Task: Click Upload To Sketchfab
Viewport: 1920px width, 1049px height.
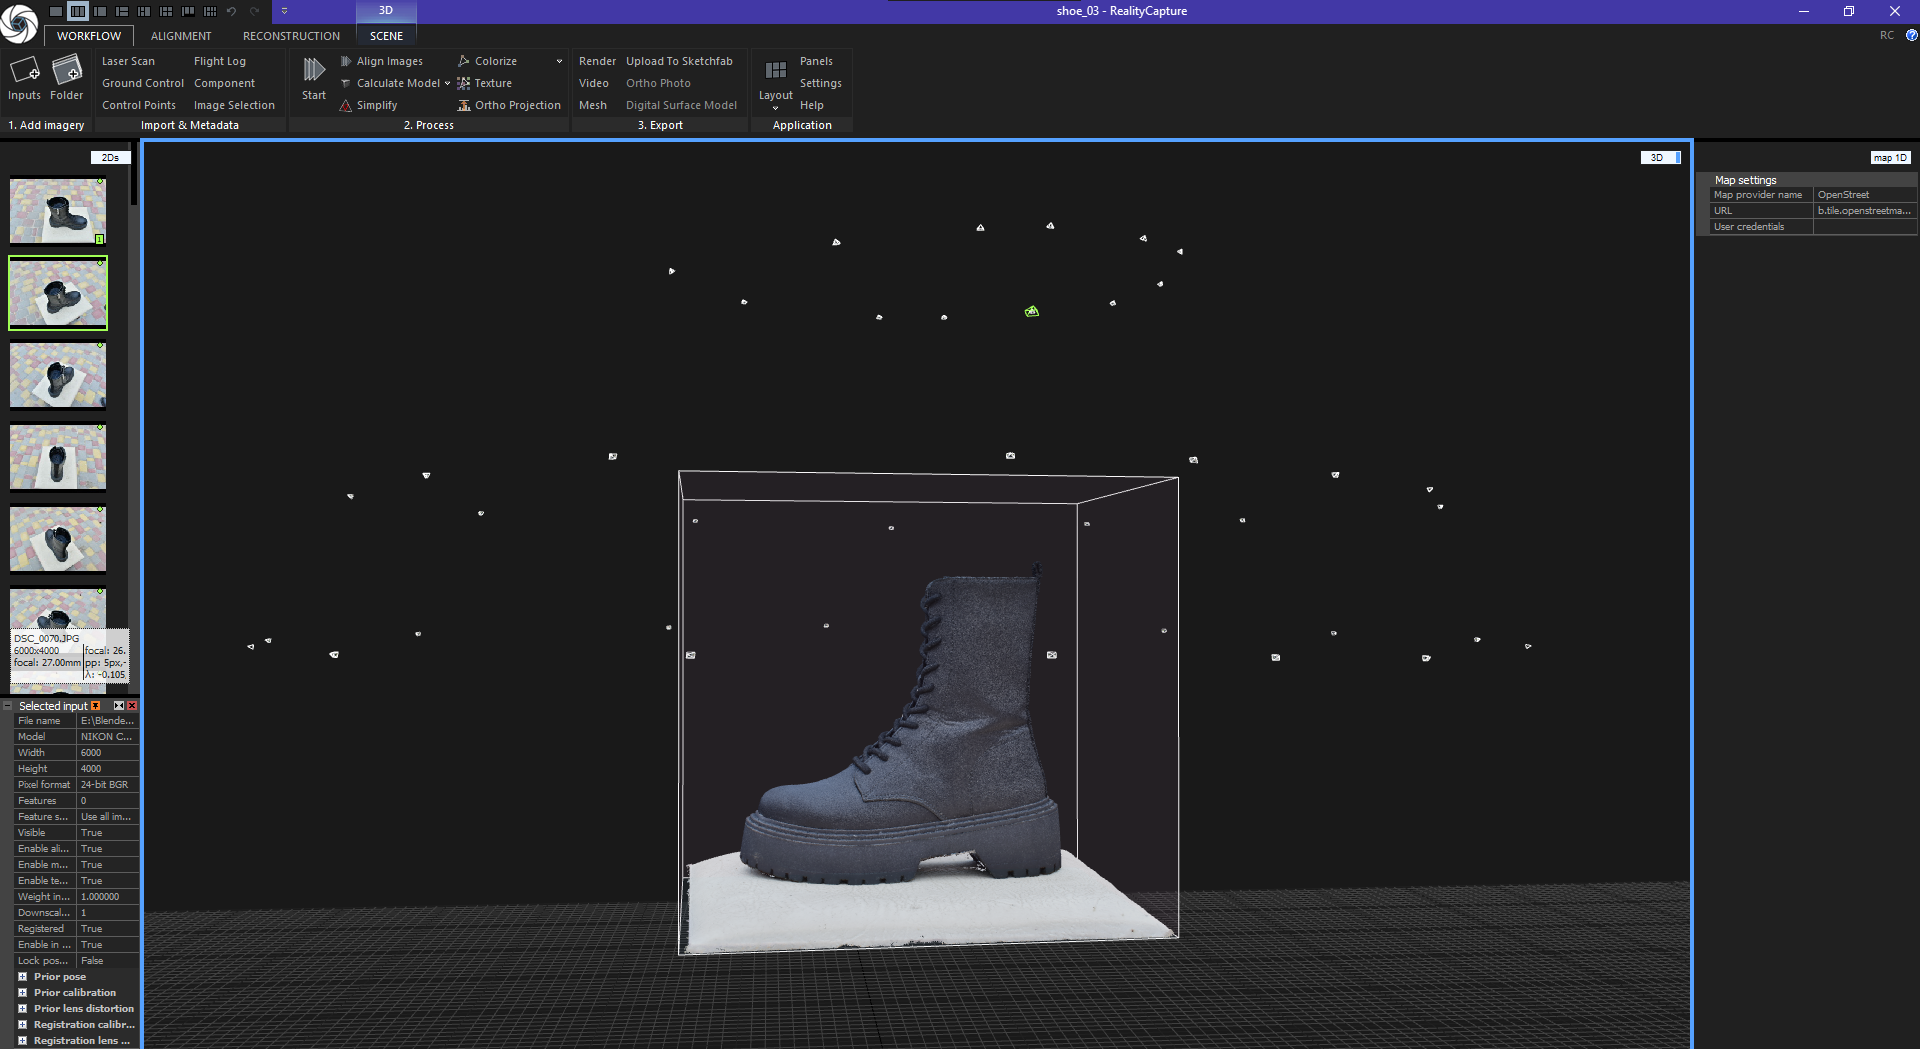Action: (679, 62)
